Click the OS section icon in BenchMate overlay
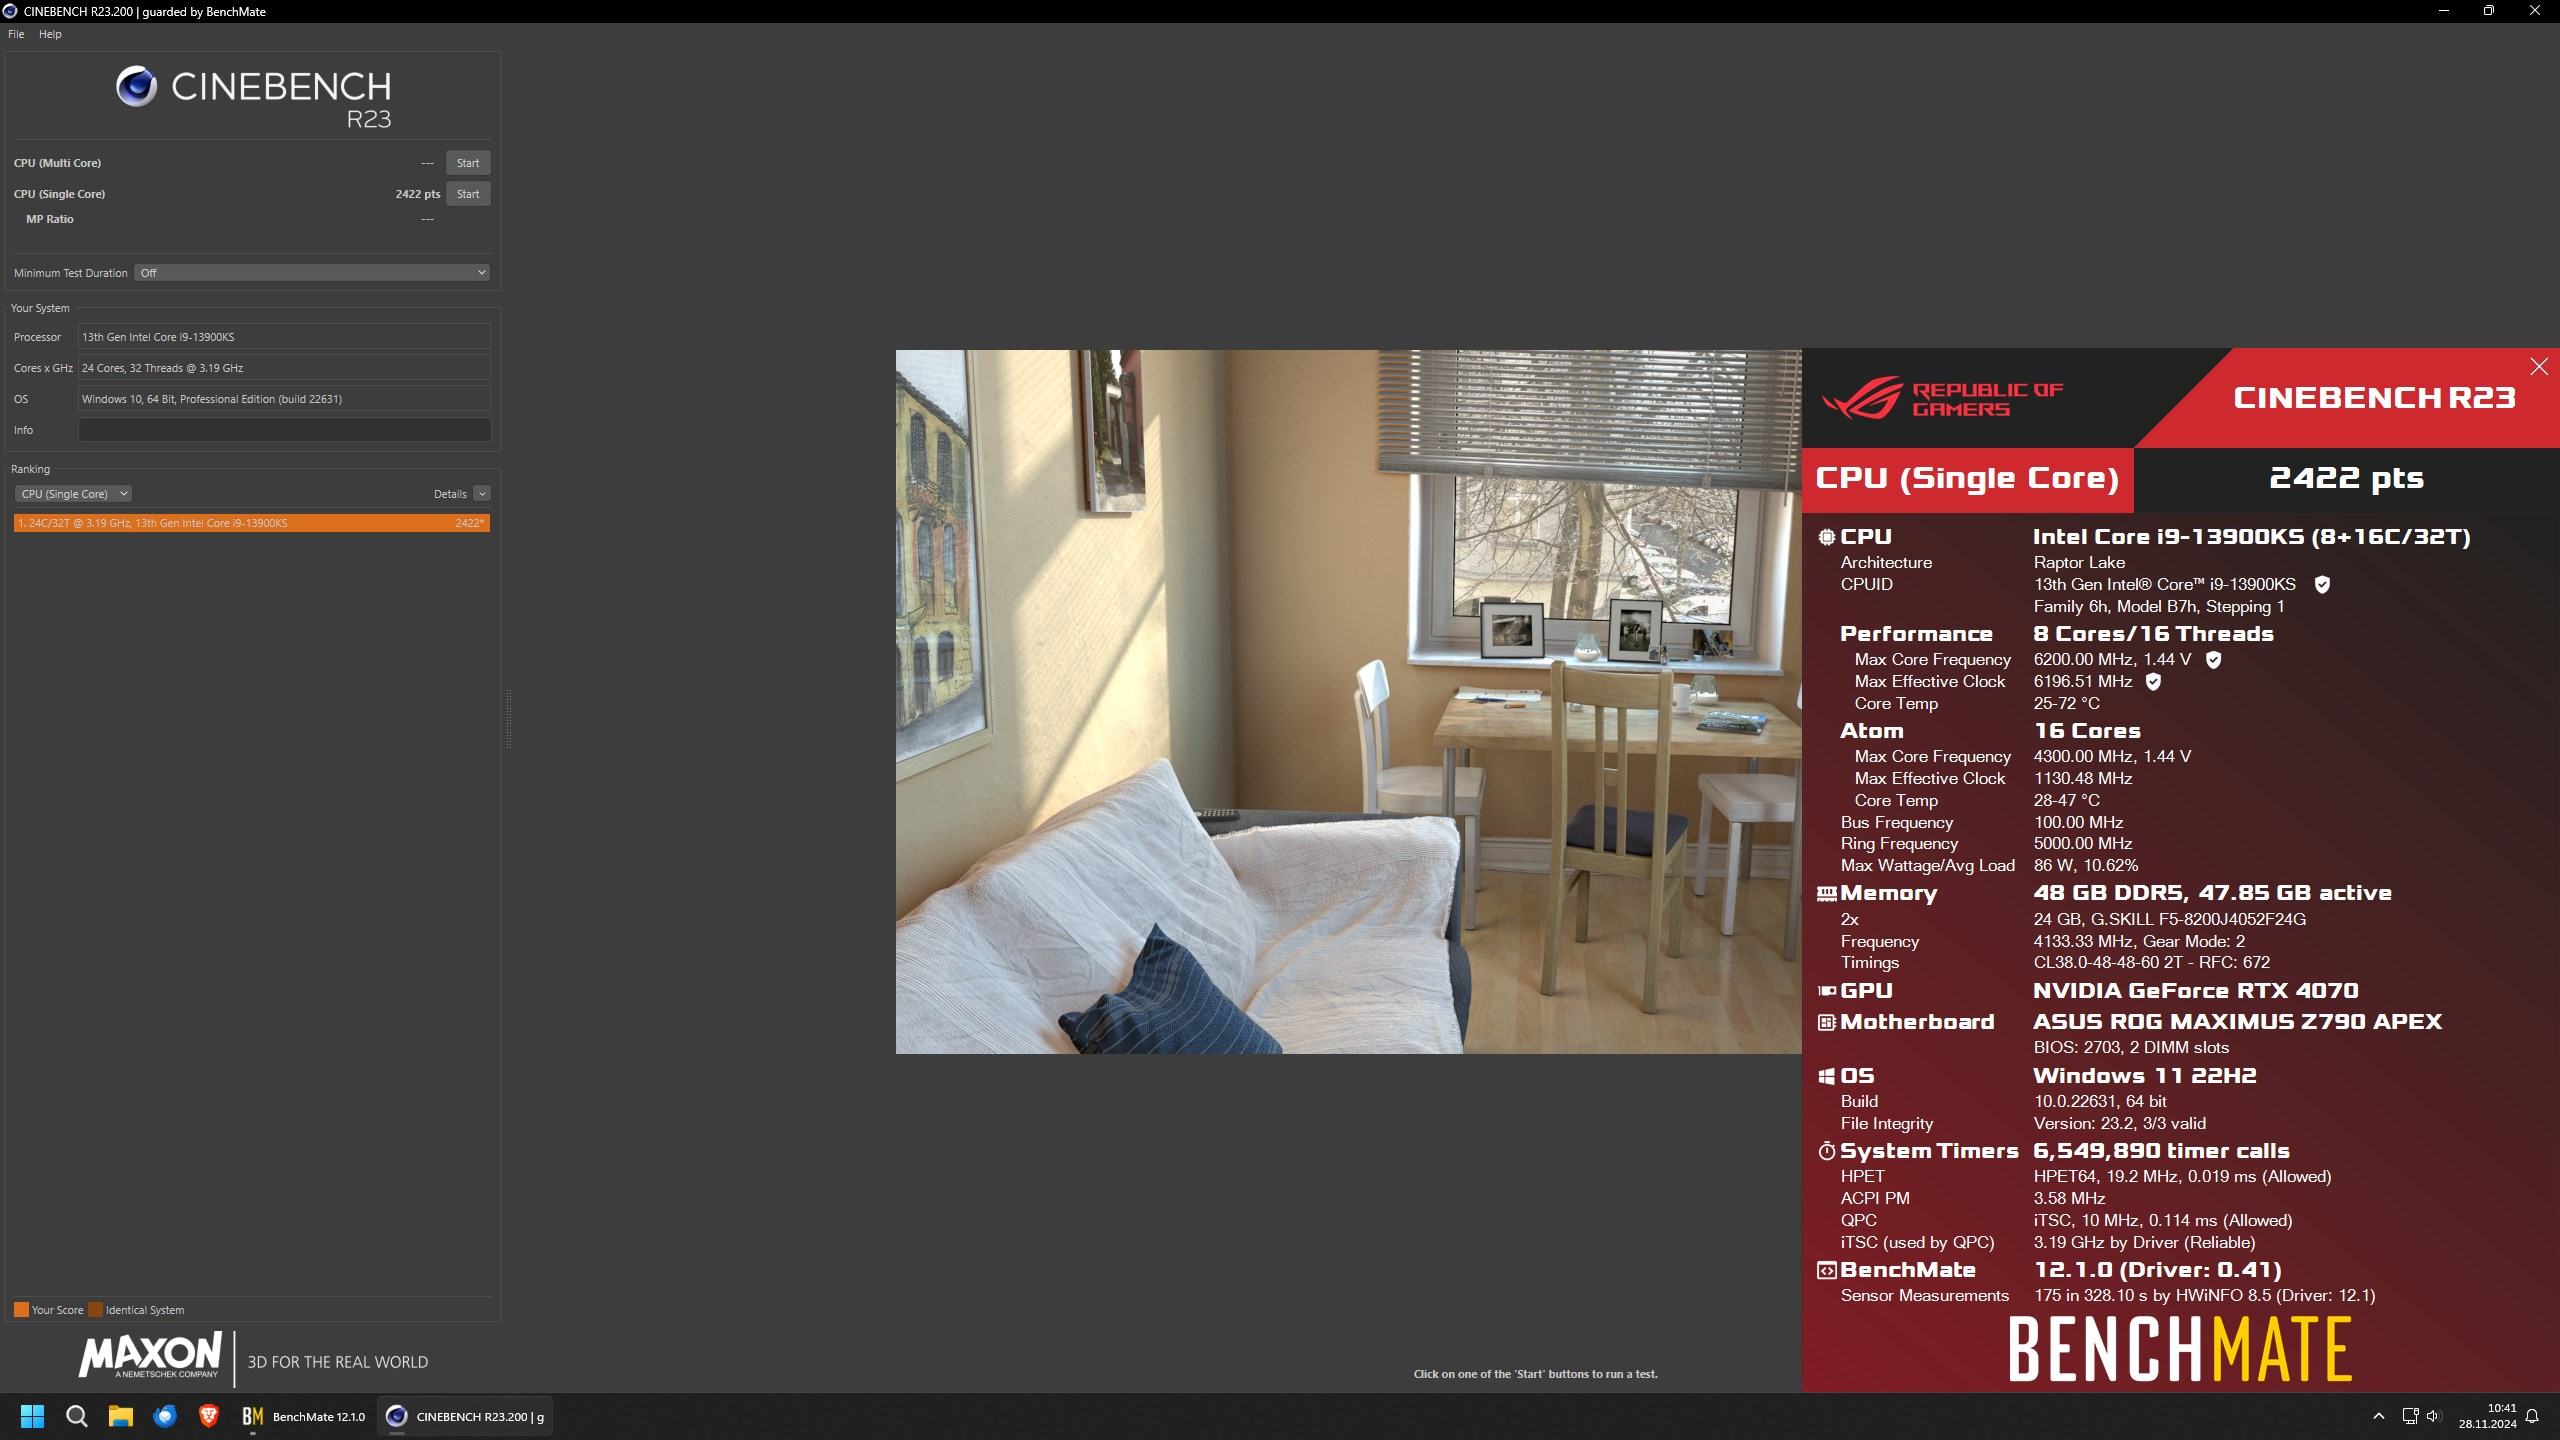The image size is (2560, 1440). [x=1825, y=1074]
